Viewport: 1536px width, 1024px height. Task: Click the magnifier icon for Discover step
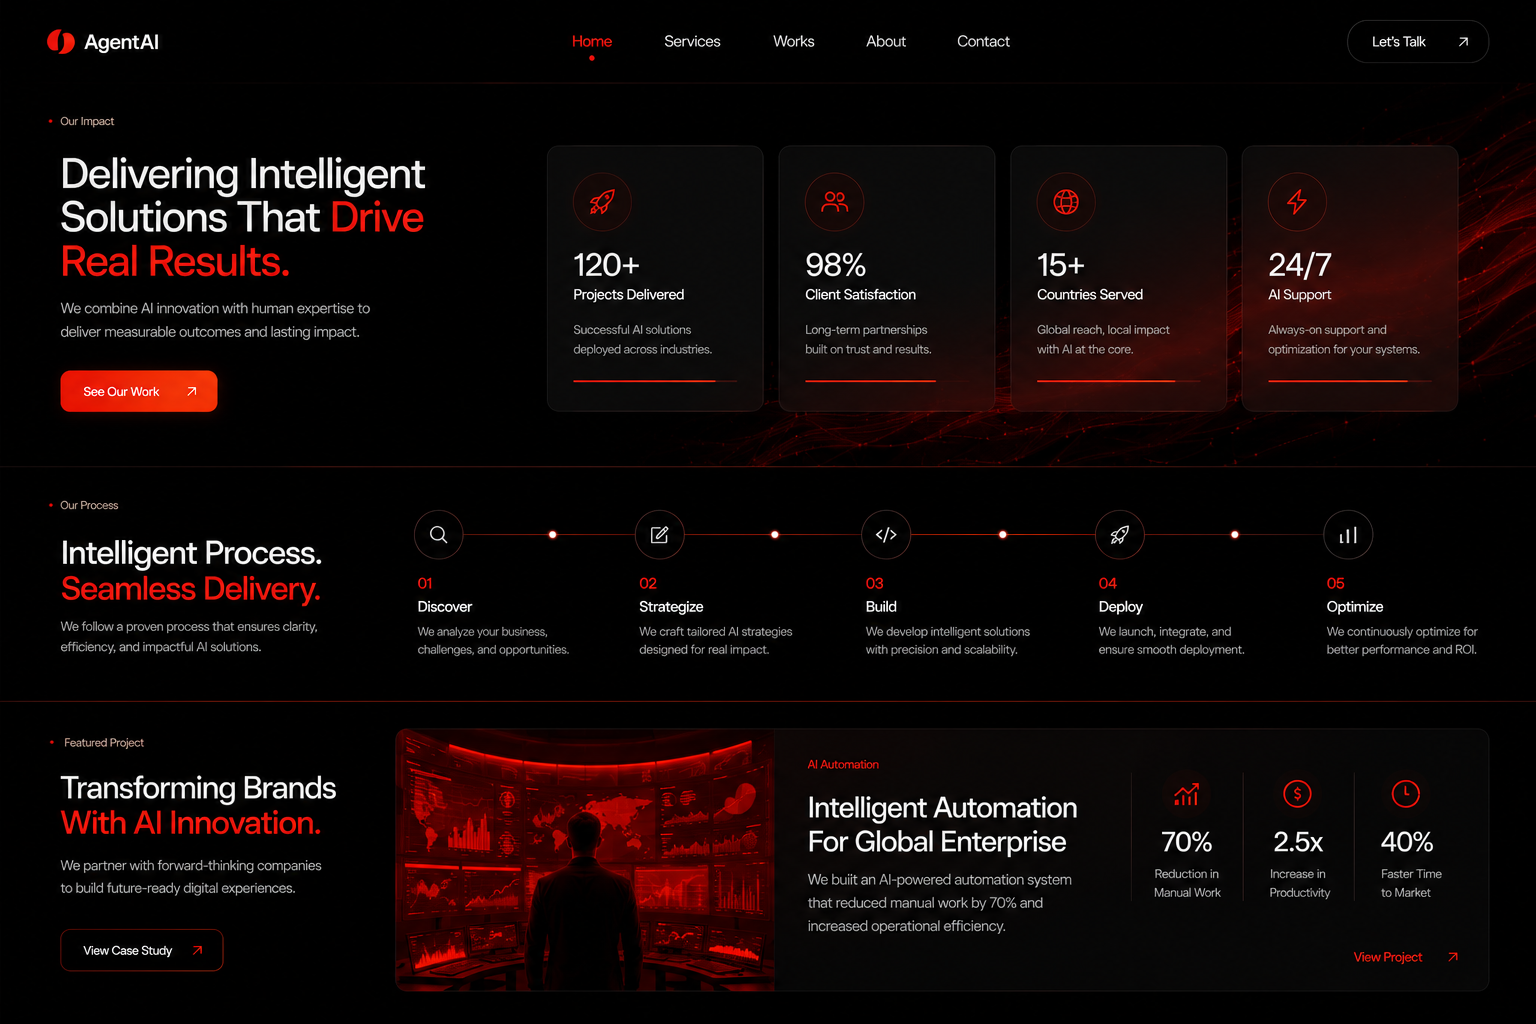point(439,535)
